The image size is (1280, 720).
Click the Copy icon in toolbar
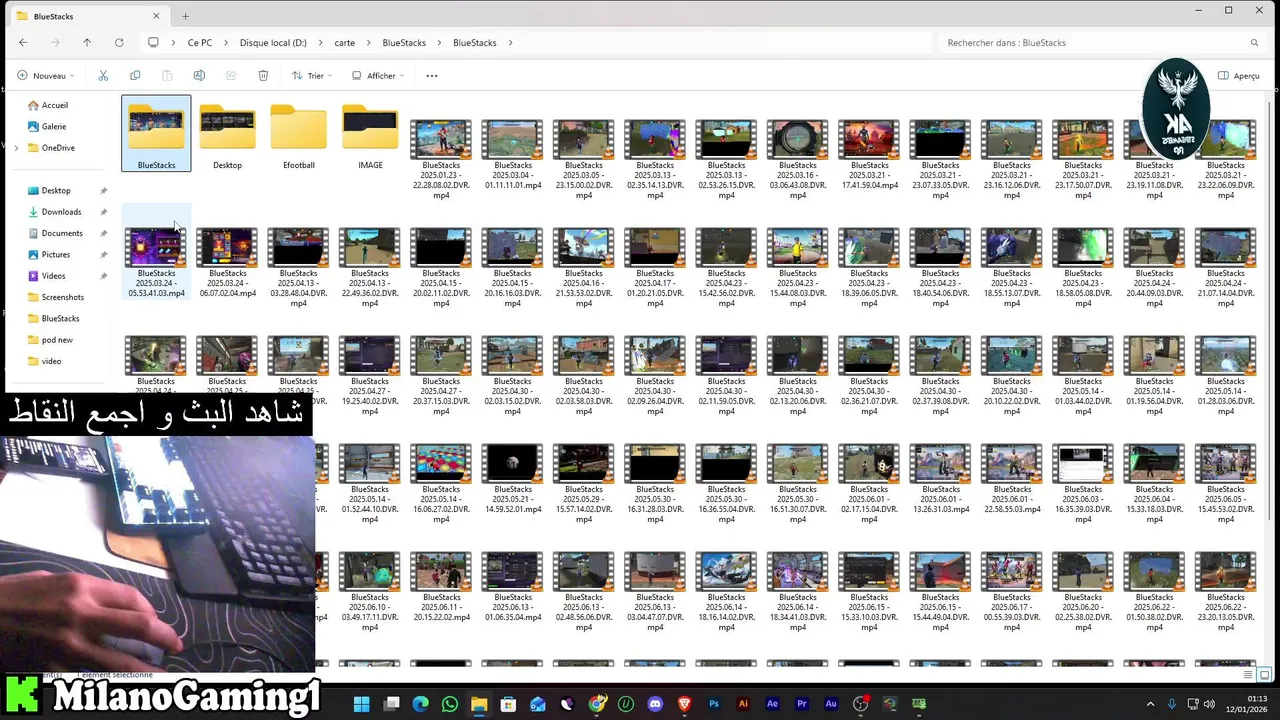[135, 76]
